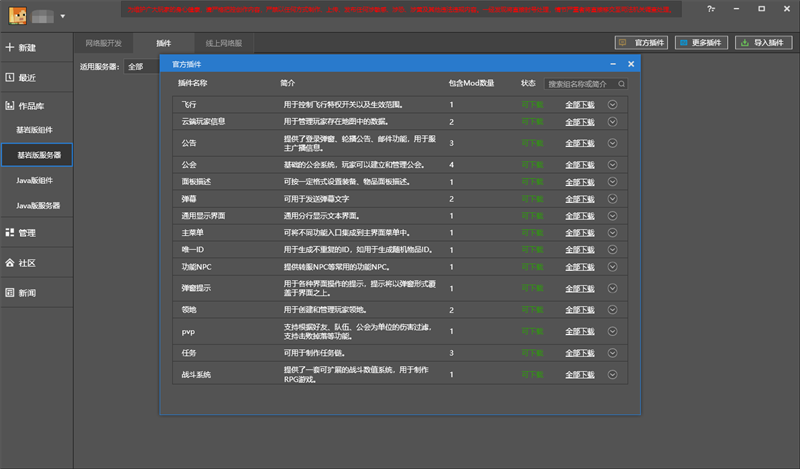The width and height of the screenshot is (800, 469).
Task: Open the 新闻 news section
Action: 27,293
